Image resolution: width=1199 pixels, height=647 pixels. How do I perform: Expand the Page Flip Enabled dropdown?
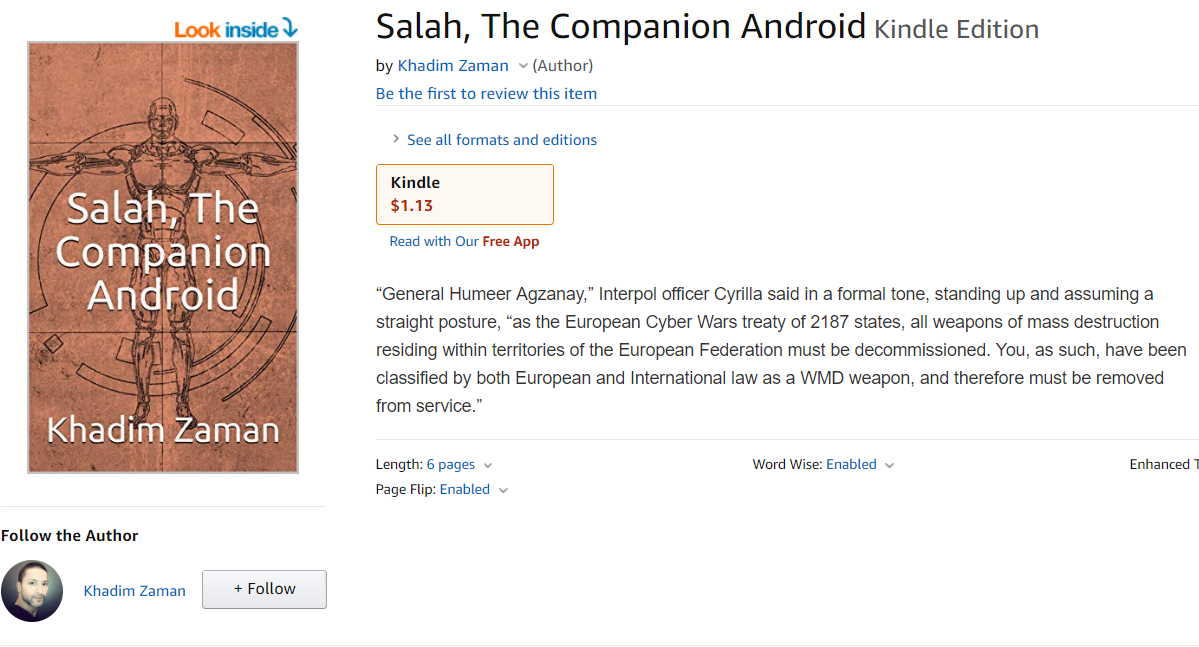pos(503,490)
